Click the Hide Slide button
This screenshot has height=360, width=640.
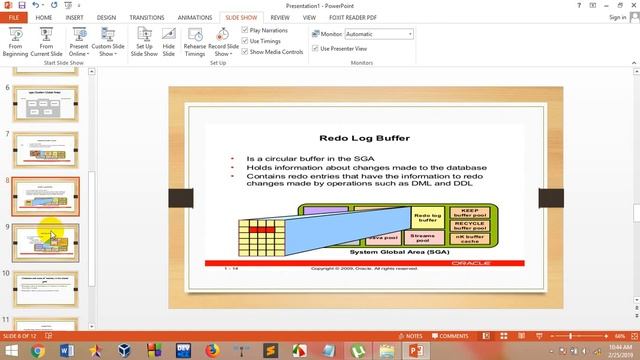[169, 42]
